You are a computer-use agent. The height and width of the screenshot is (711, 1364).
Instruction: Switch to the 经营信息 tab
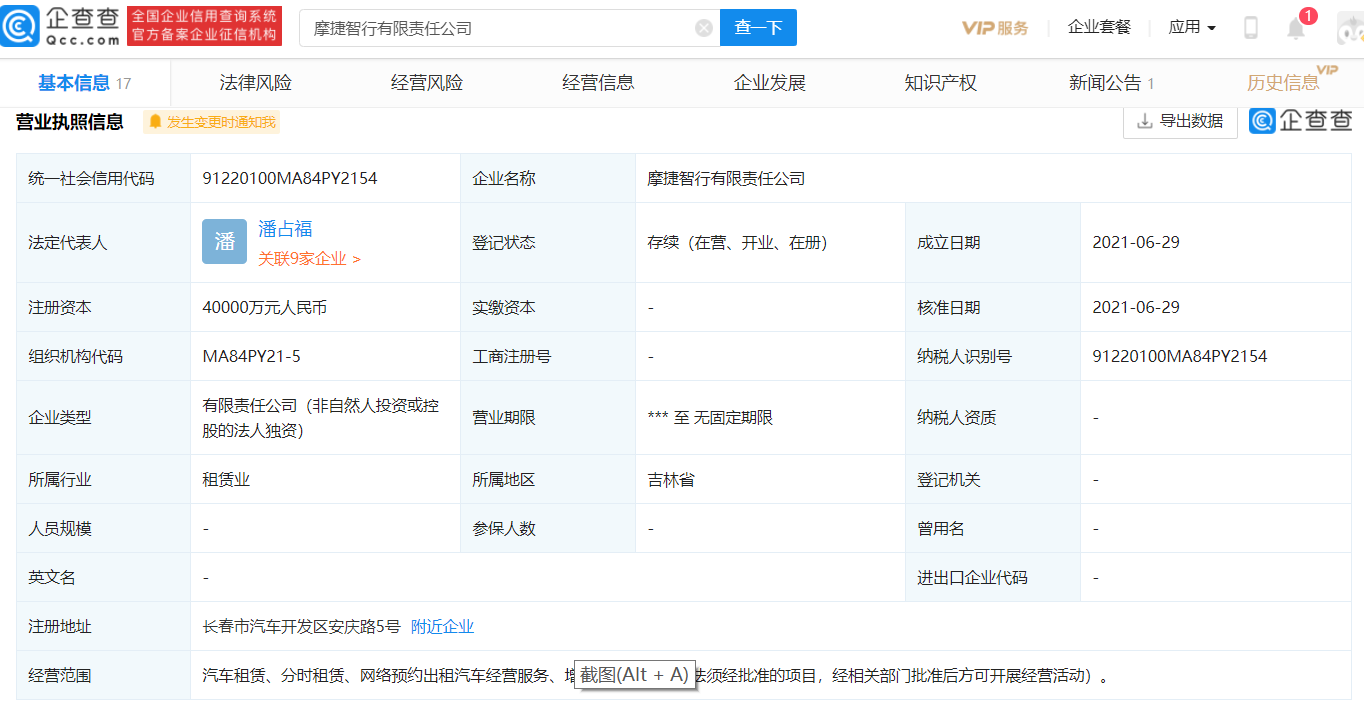598,83
